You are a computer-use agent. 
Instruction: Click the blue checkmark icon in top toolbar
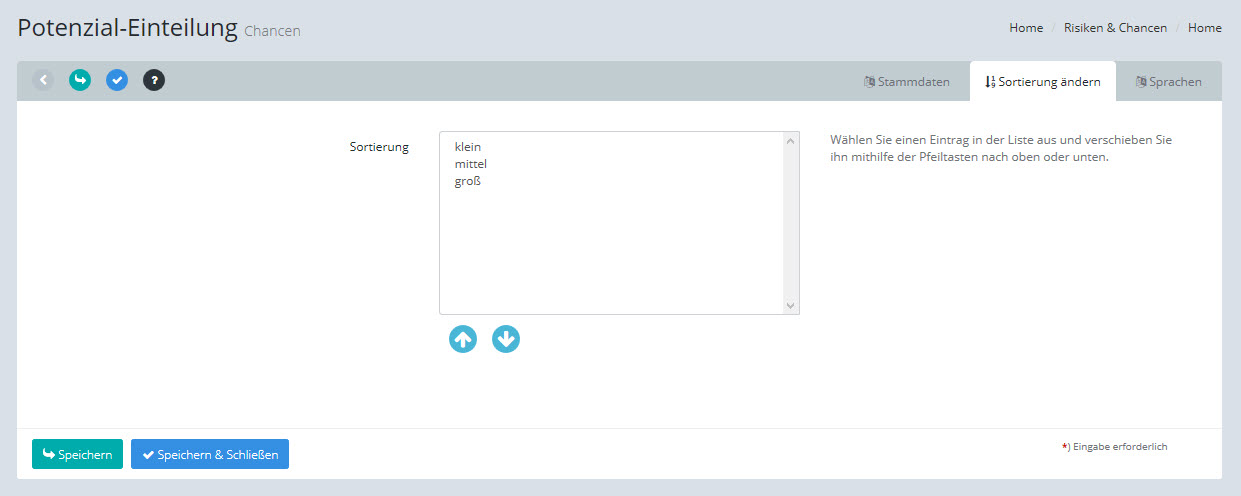[117, 80]
